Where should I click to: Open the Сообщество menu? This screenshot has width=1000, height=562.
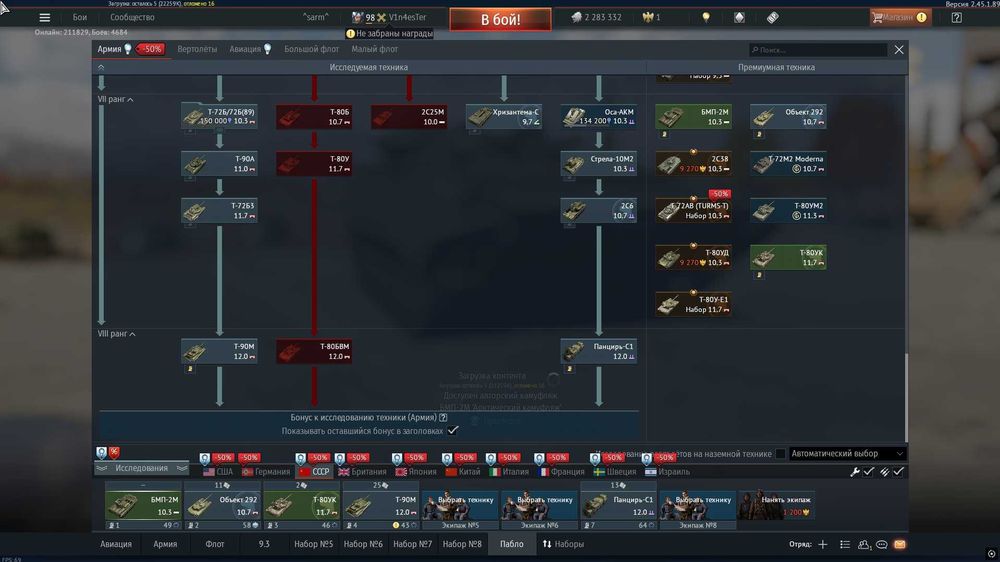[x=133, y=17]
